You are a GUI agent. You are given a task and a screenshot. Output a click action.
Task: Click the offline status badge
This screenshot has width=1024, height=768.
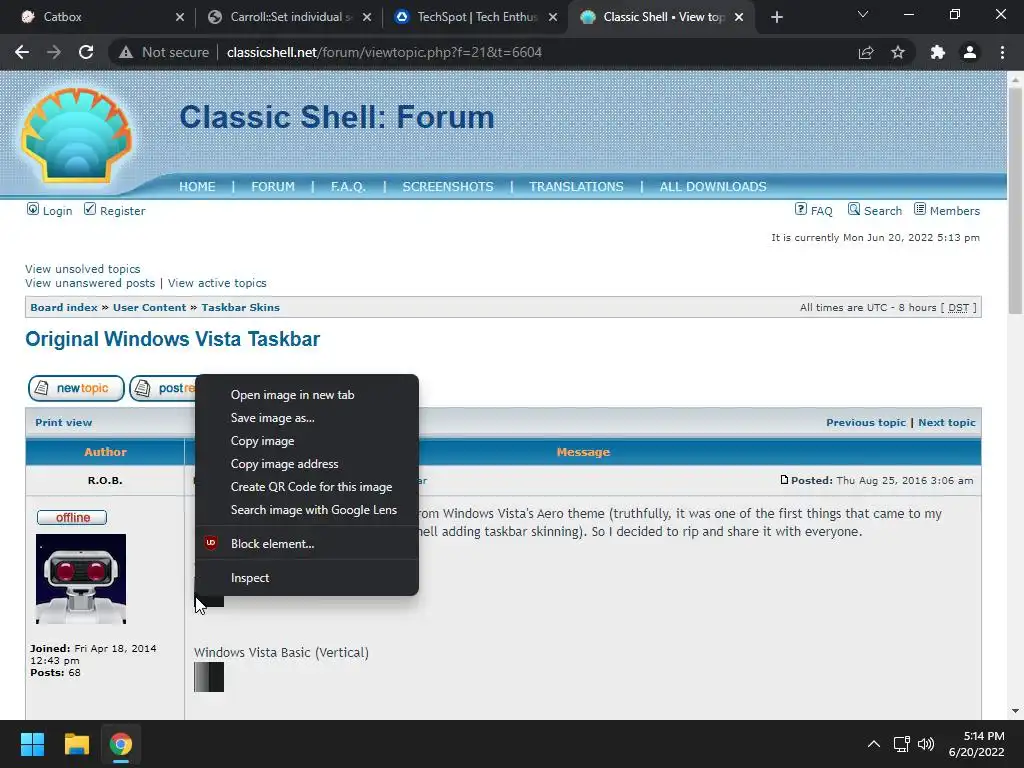click(x=72, y=517)
